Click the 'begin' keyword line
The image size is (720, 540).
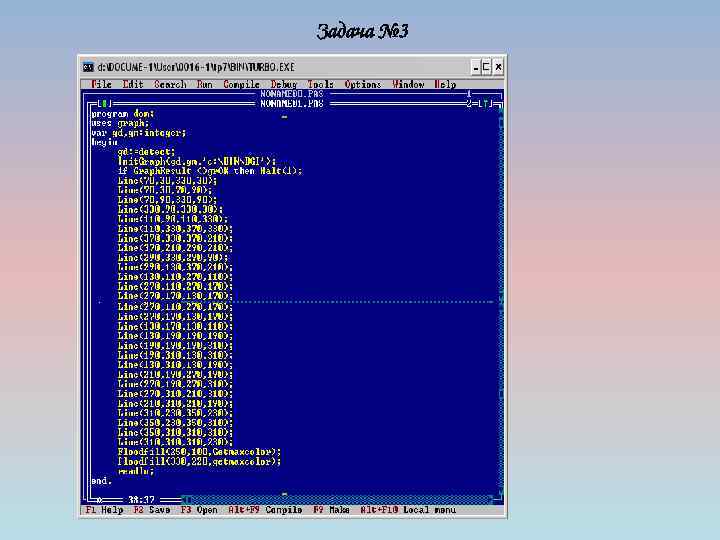104,142
